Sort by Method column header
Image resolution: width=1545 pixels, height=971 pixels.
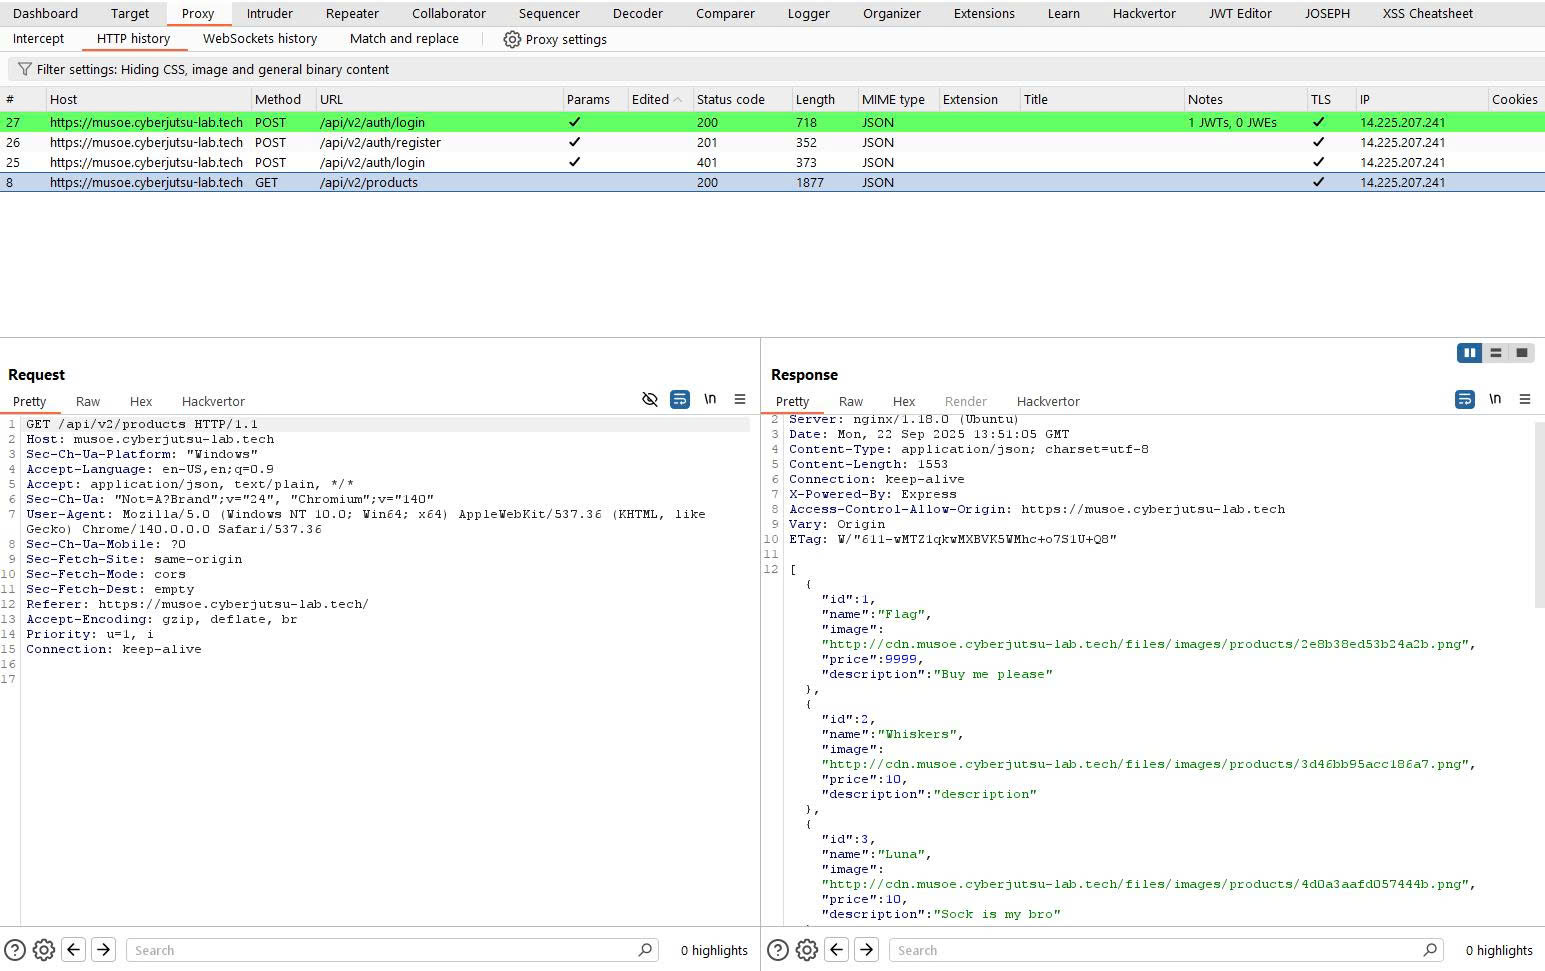point(278,99)
